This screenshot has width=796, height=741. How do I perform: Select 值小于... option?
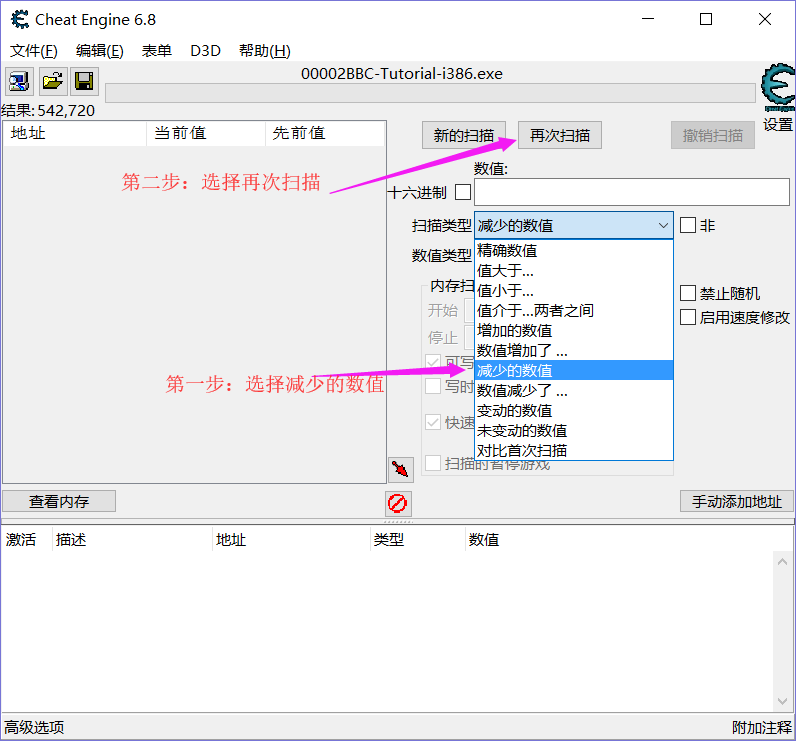click(x=574, y=291)
